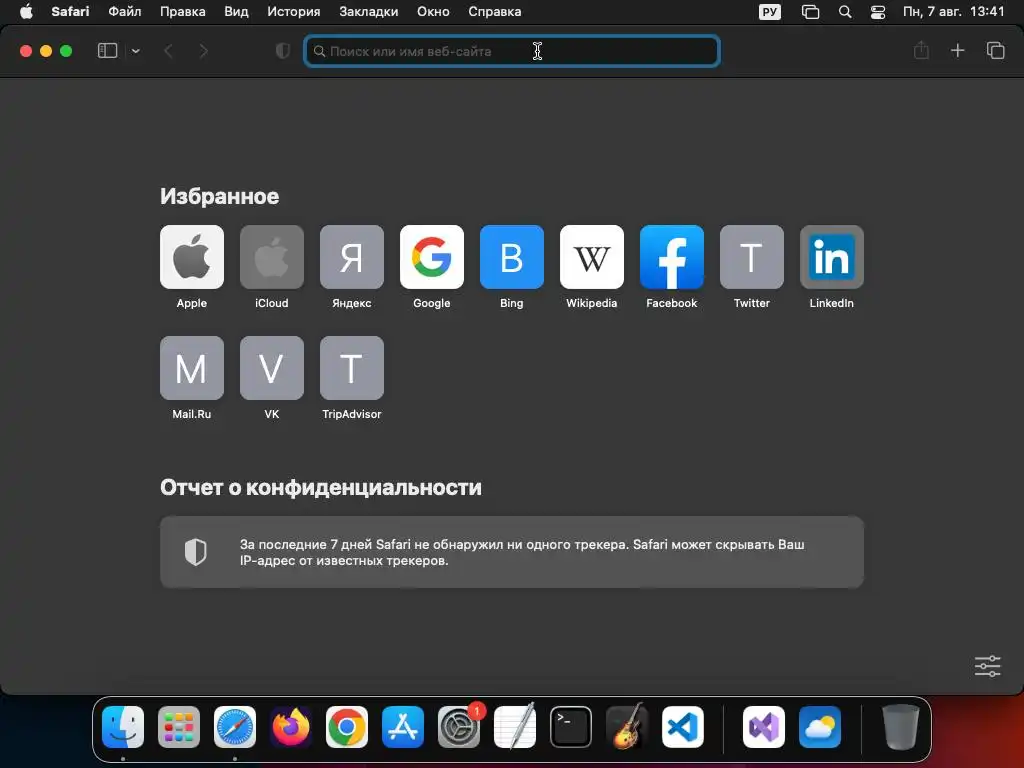Open Finder from the Dock
Screen dimensions: 1024x768
[x=123, y=727]
